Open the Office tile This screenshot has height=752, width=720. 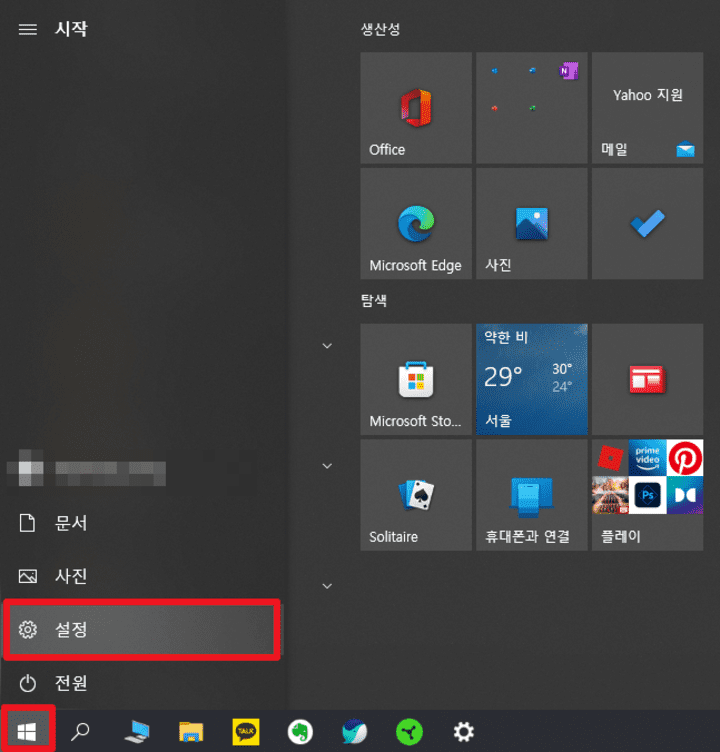pyautogui.click(x=416, y=108)
